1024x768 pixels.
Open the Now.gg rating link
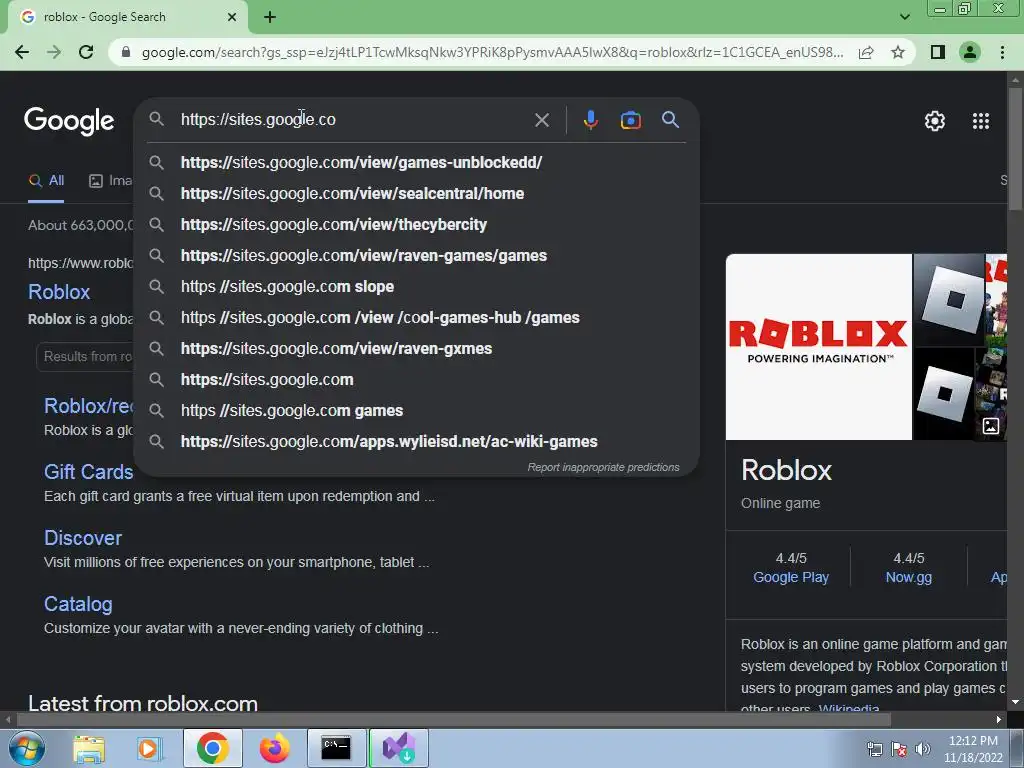coord(908,577)
